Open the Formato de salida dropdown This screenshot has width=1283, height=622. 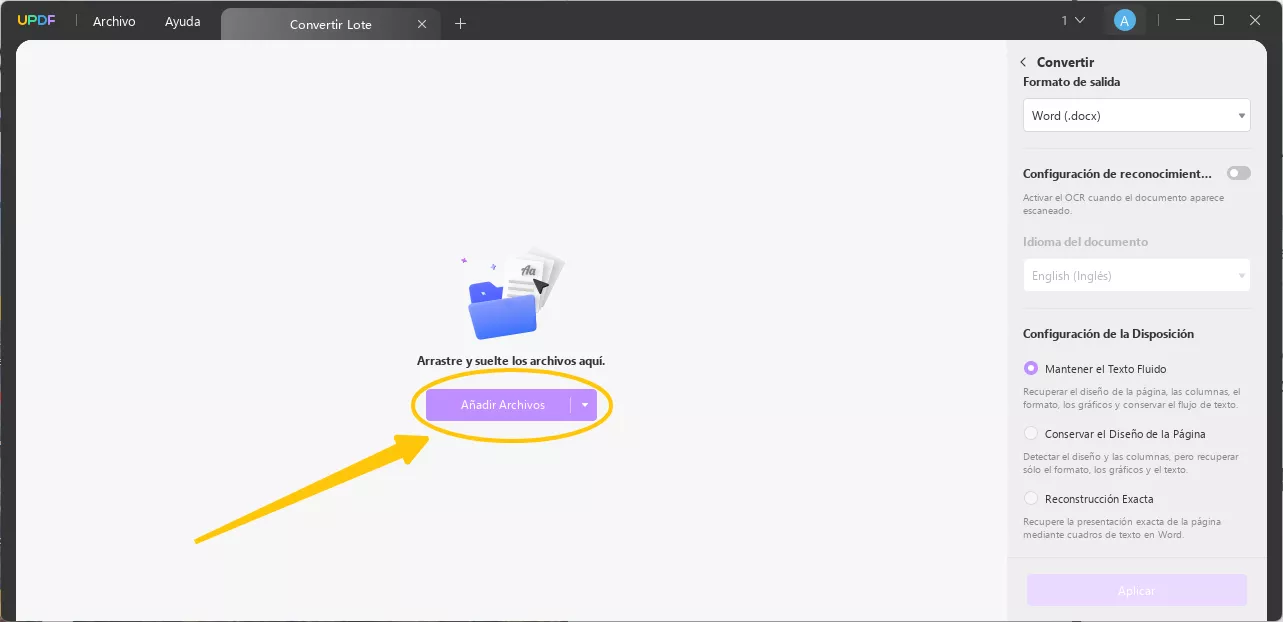[x=1136, y=115]
